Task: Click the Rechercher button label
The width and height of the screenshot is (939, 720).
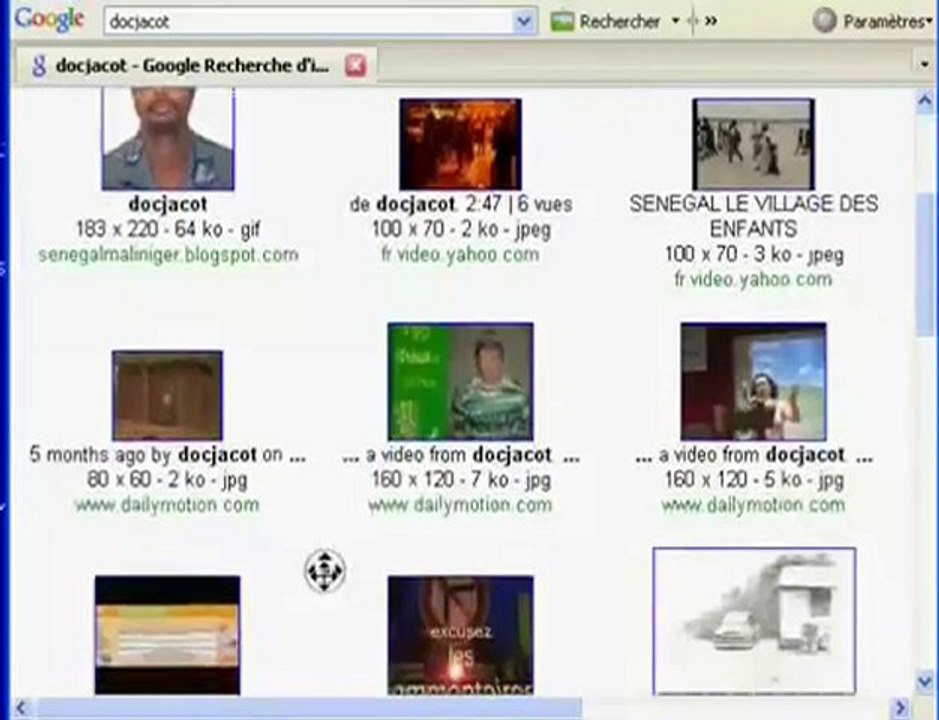Action: click(619, 22)
